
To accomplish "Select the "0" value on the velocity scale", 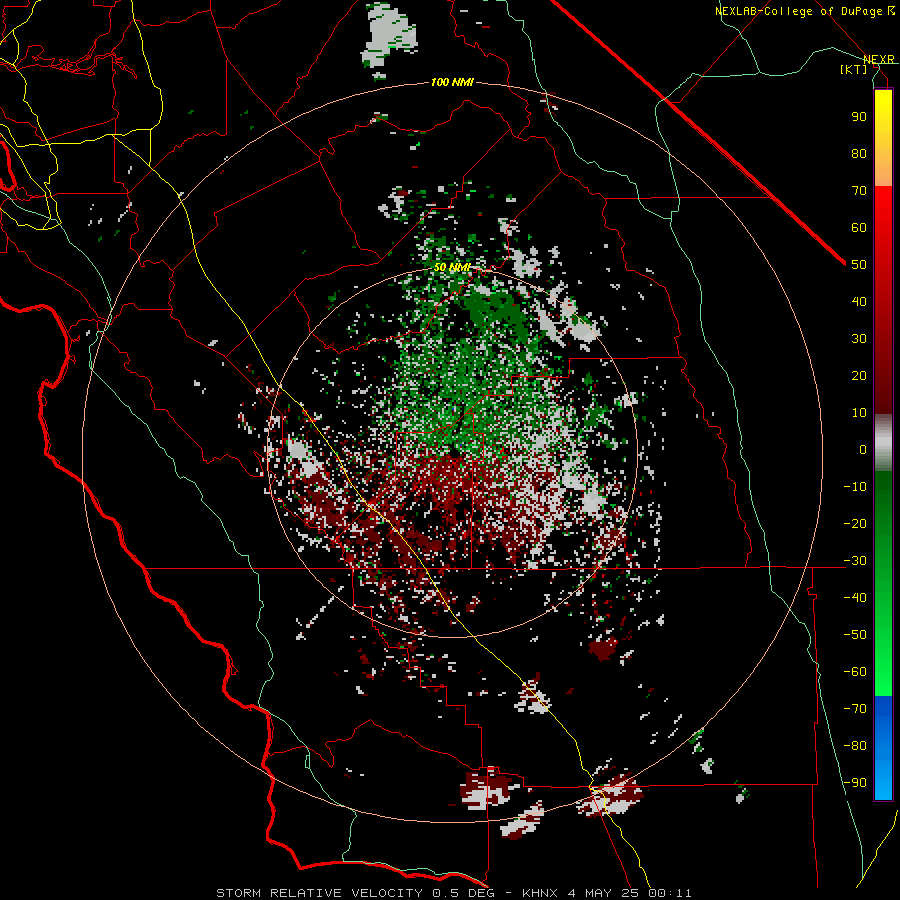I will coord(863,449).
